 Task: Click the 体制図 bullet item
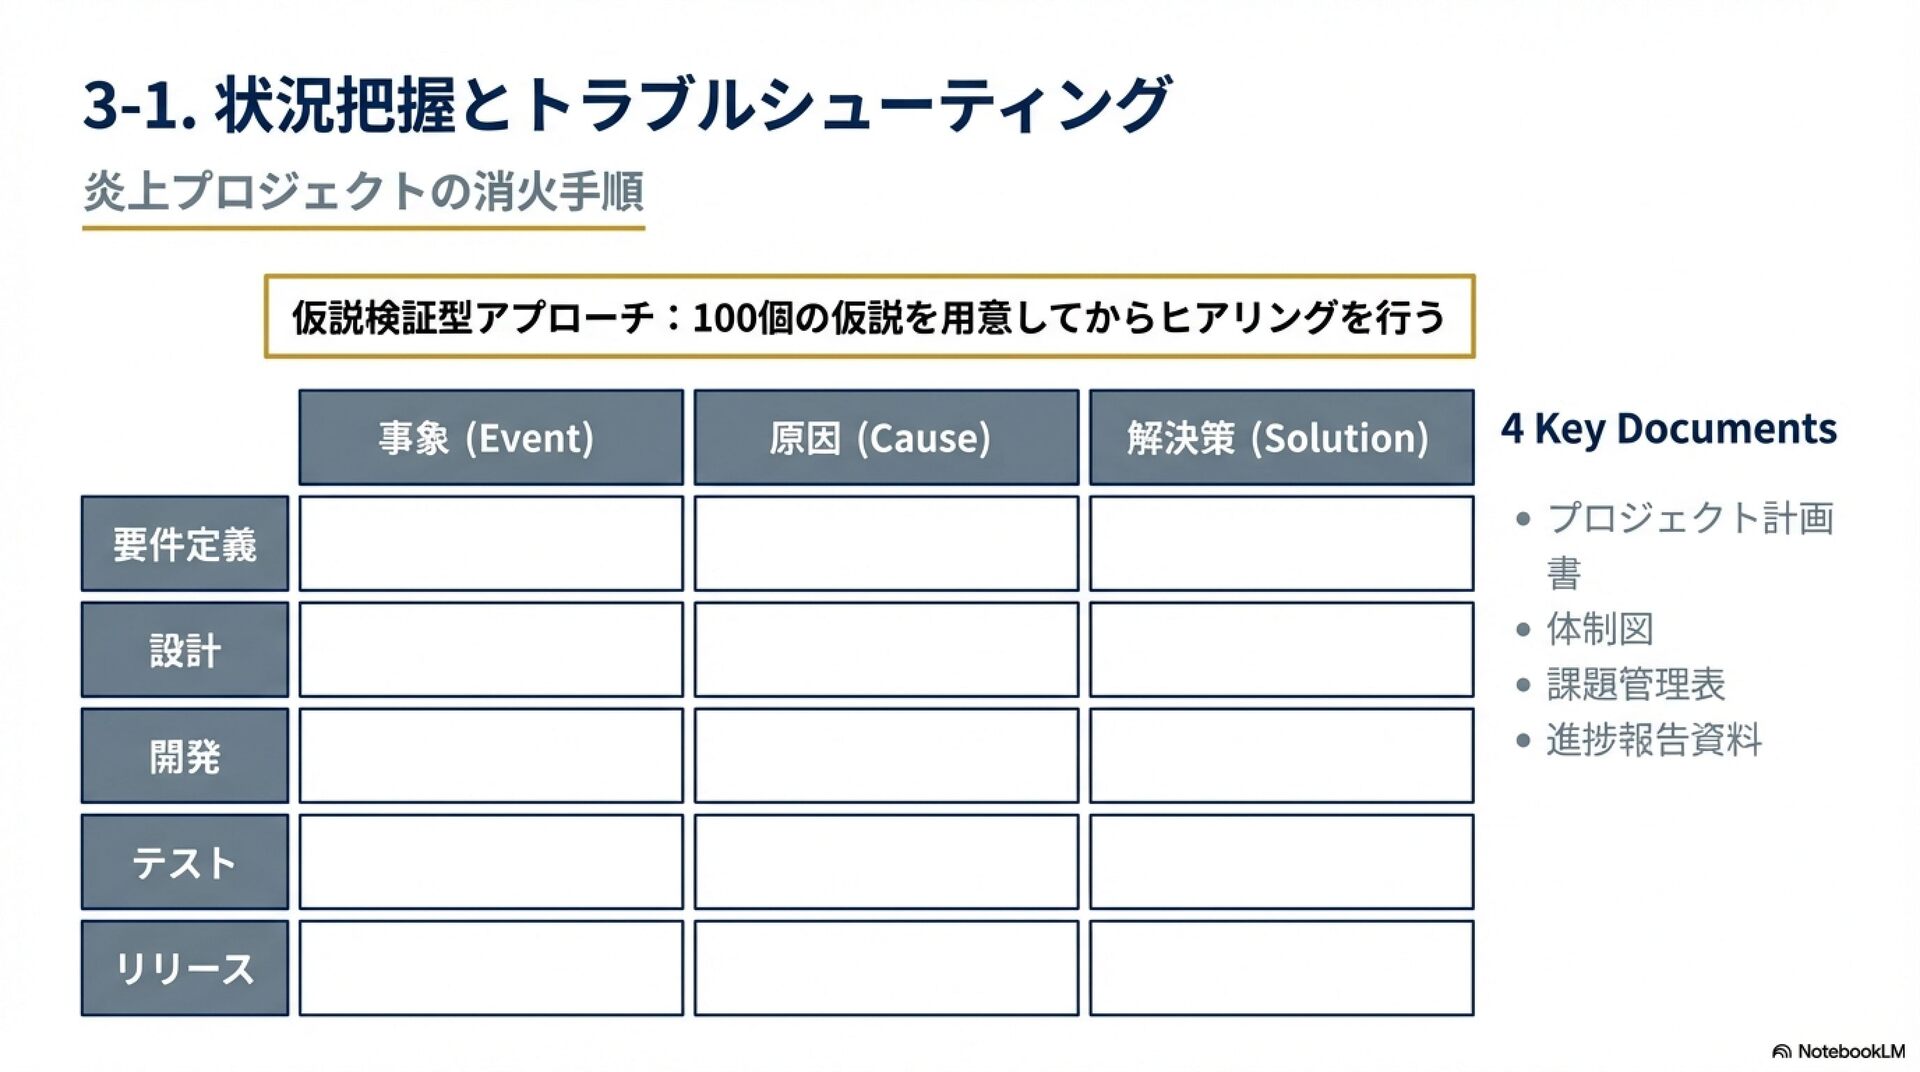click(1599, 629)
